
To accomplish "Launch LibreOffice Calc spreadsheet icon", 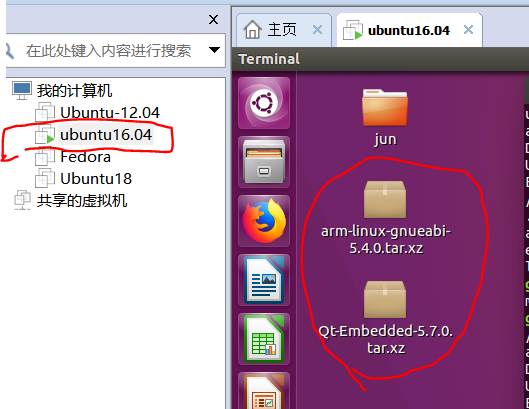I will [x=264, y=339].
